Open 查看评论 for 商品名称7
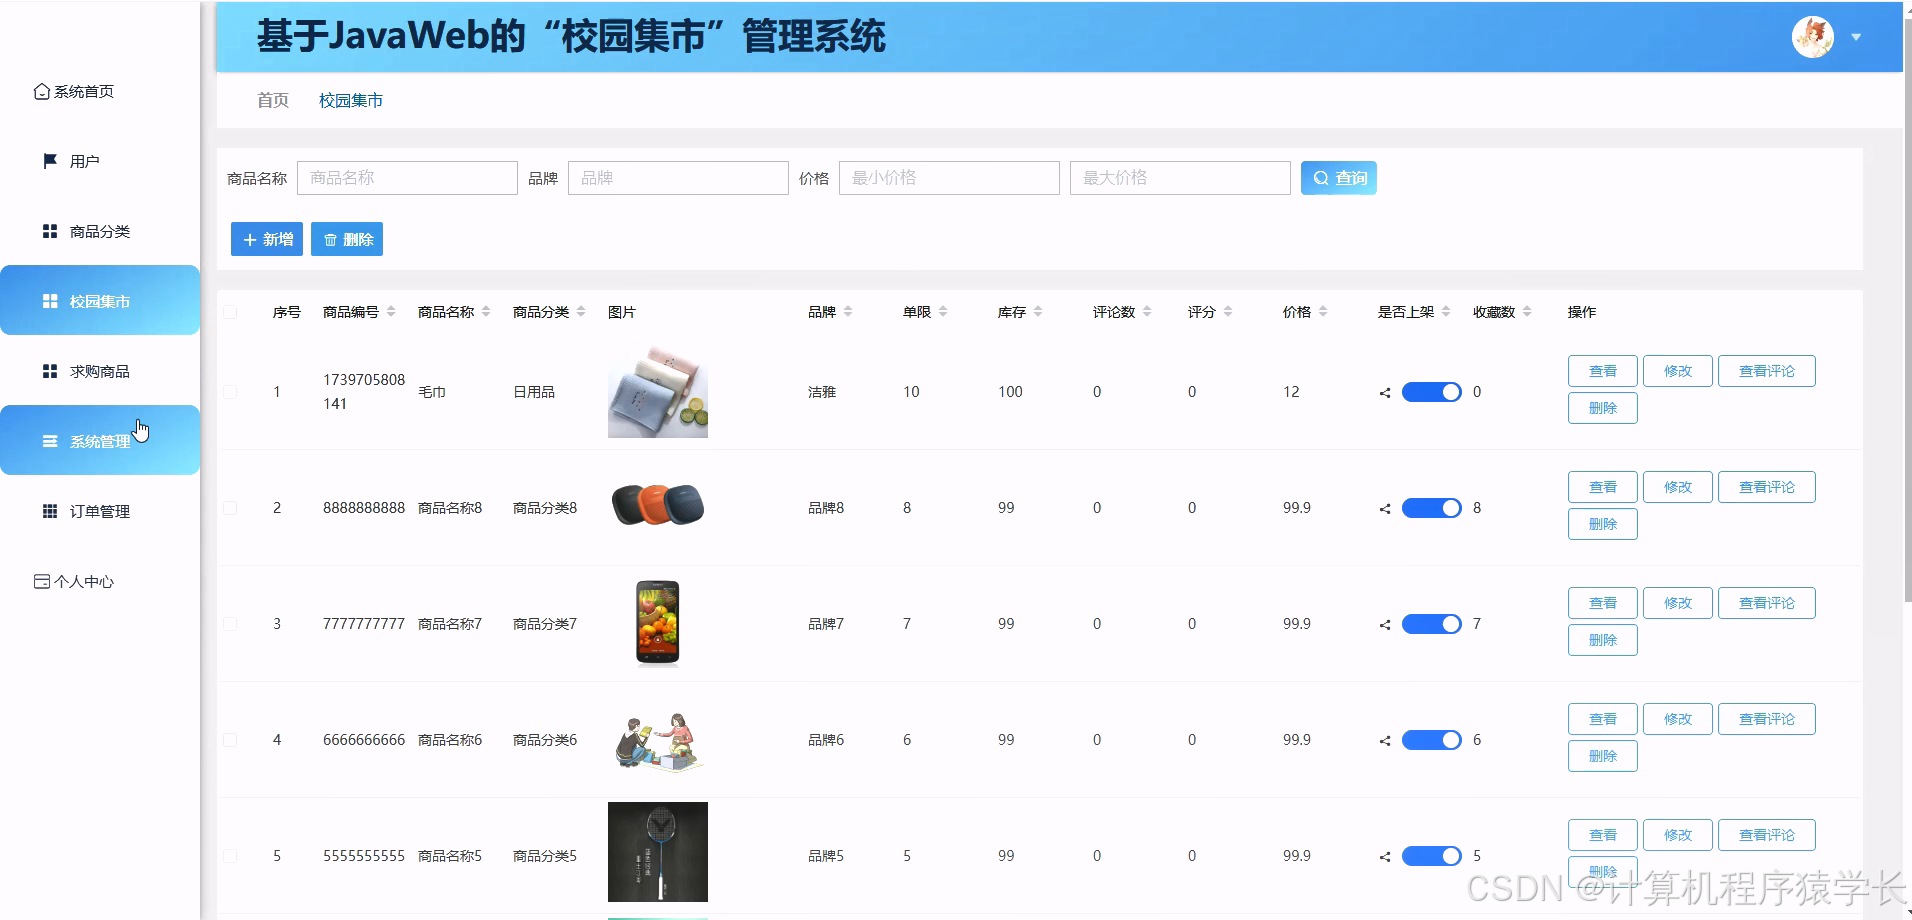Screen dimensions: 1912x920 click(1765, 602)
